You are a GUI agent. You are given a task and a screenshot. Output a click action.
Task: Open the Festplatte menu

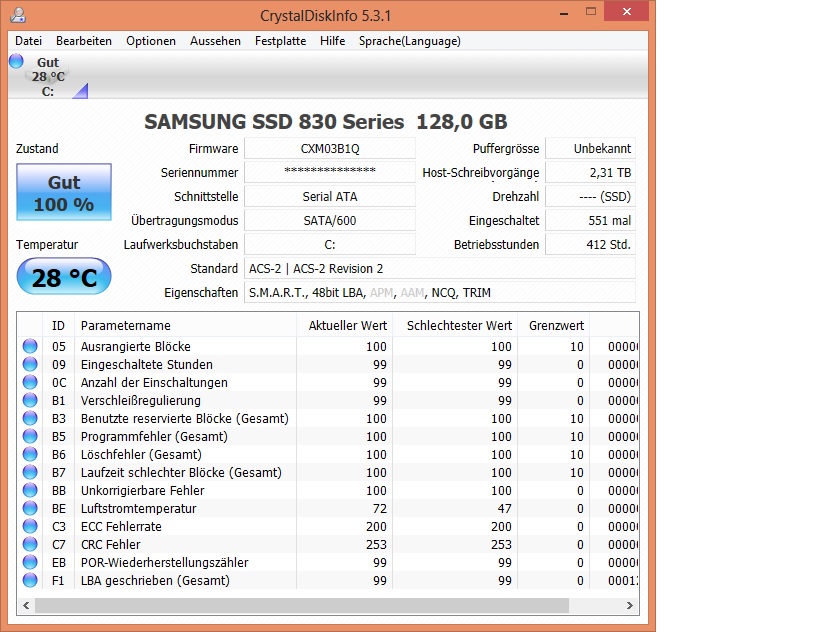coord(280,41)
